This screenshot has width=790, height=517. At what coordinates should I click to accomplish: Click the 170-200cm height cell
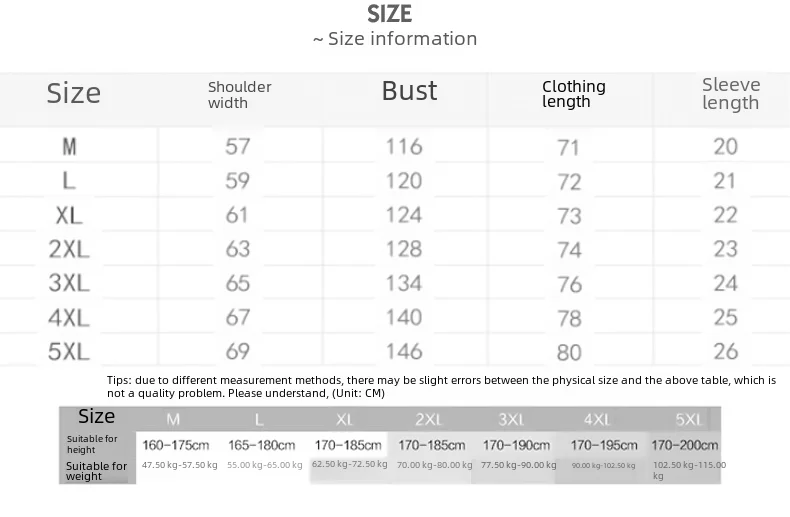click(x=685, y=445)
